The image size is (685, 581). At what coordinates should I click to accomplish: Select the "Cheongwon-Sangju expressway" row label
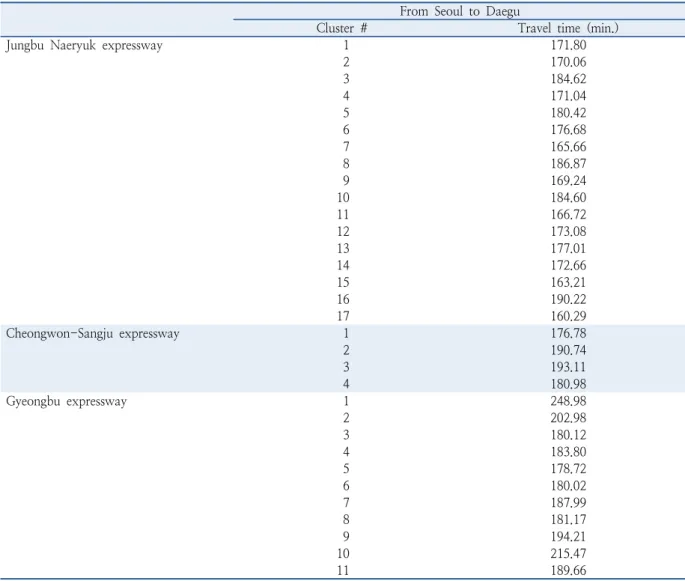click(93, 334)
